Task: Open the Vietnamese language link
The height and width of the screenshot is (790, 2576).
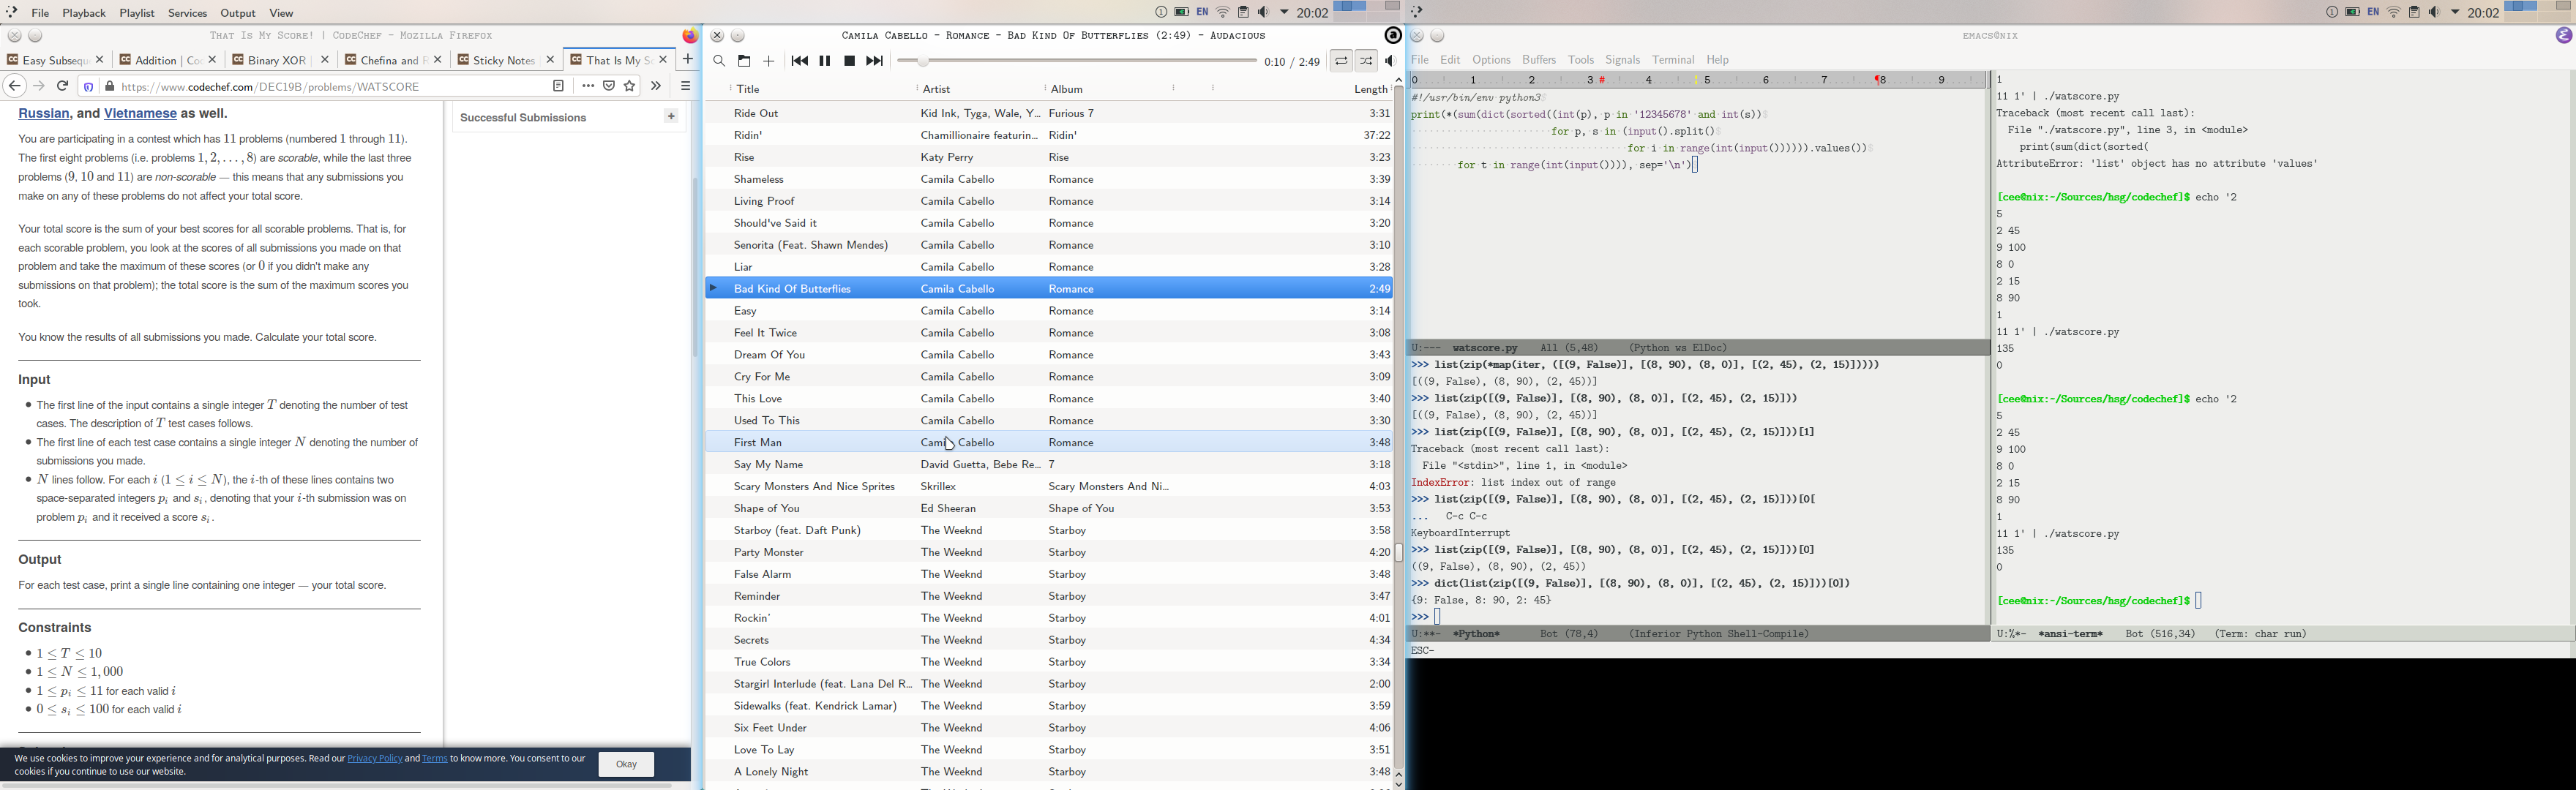Action: coord(140,114)
